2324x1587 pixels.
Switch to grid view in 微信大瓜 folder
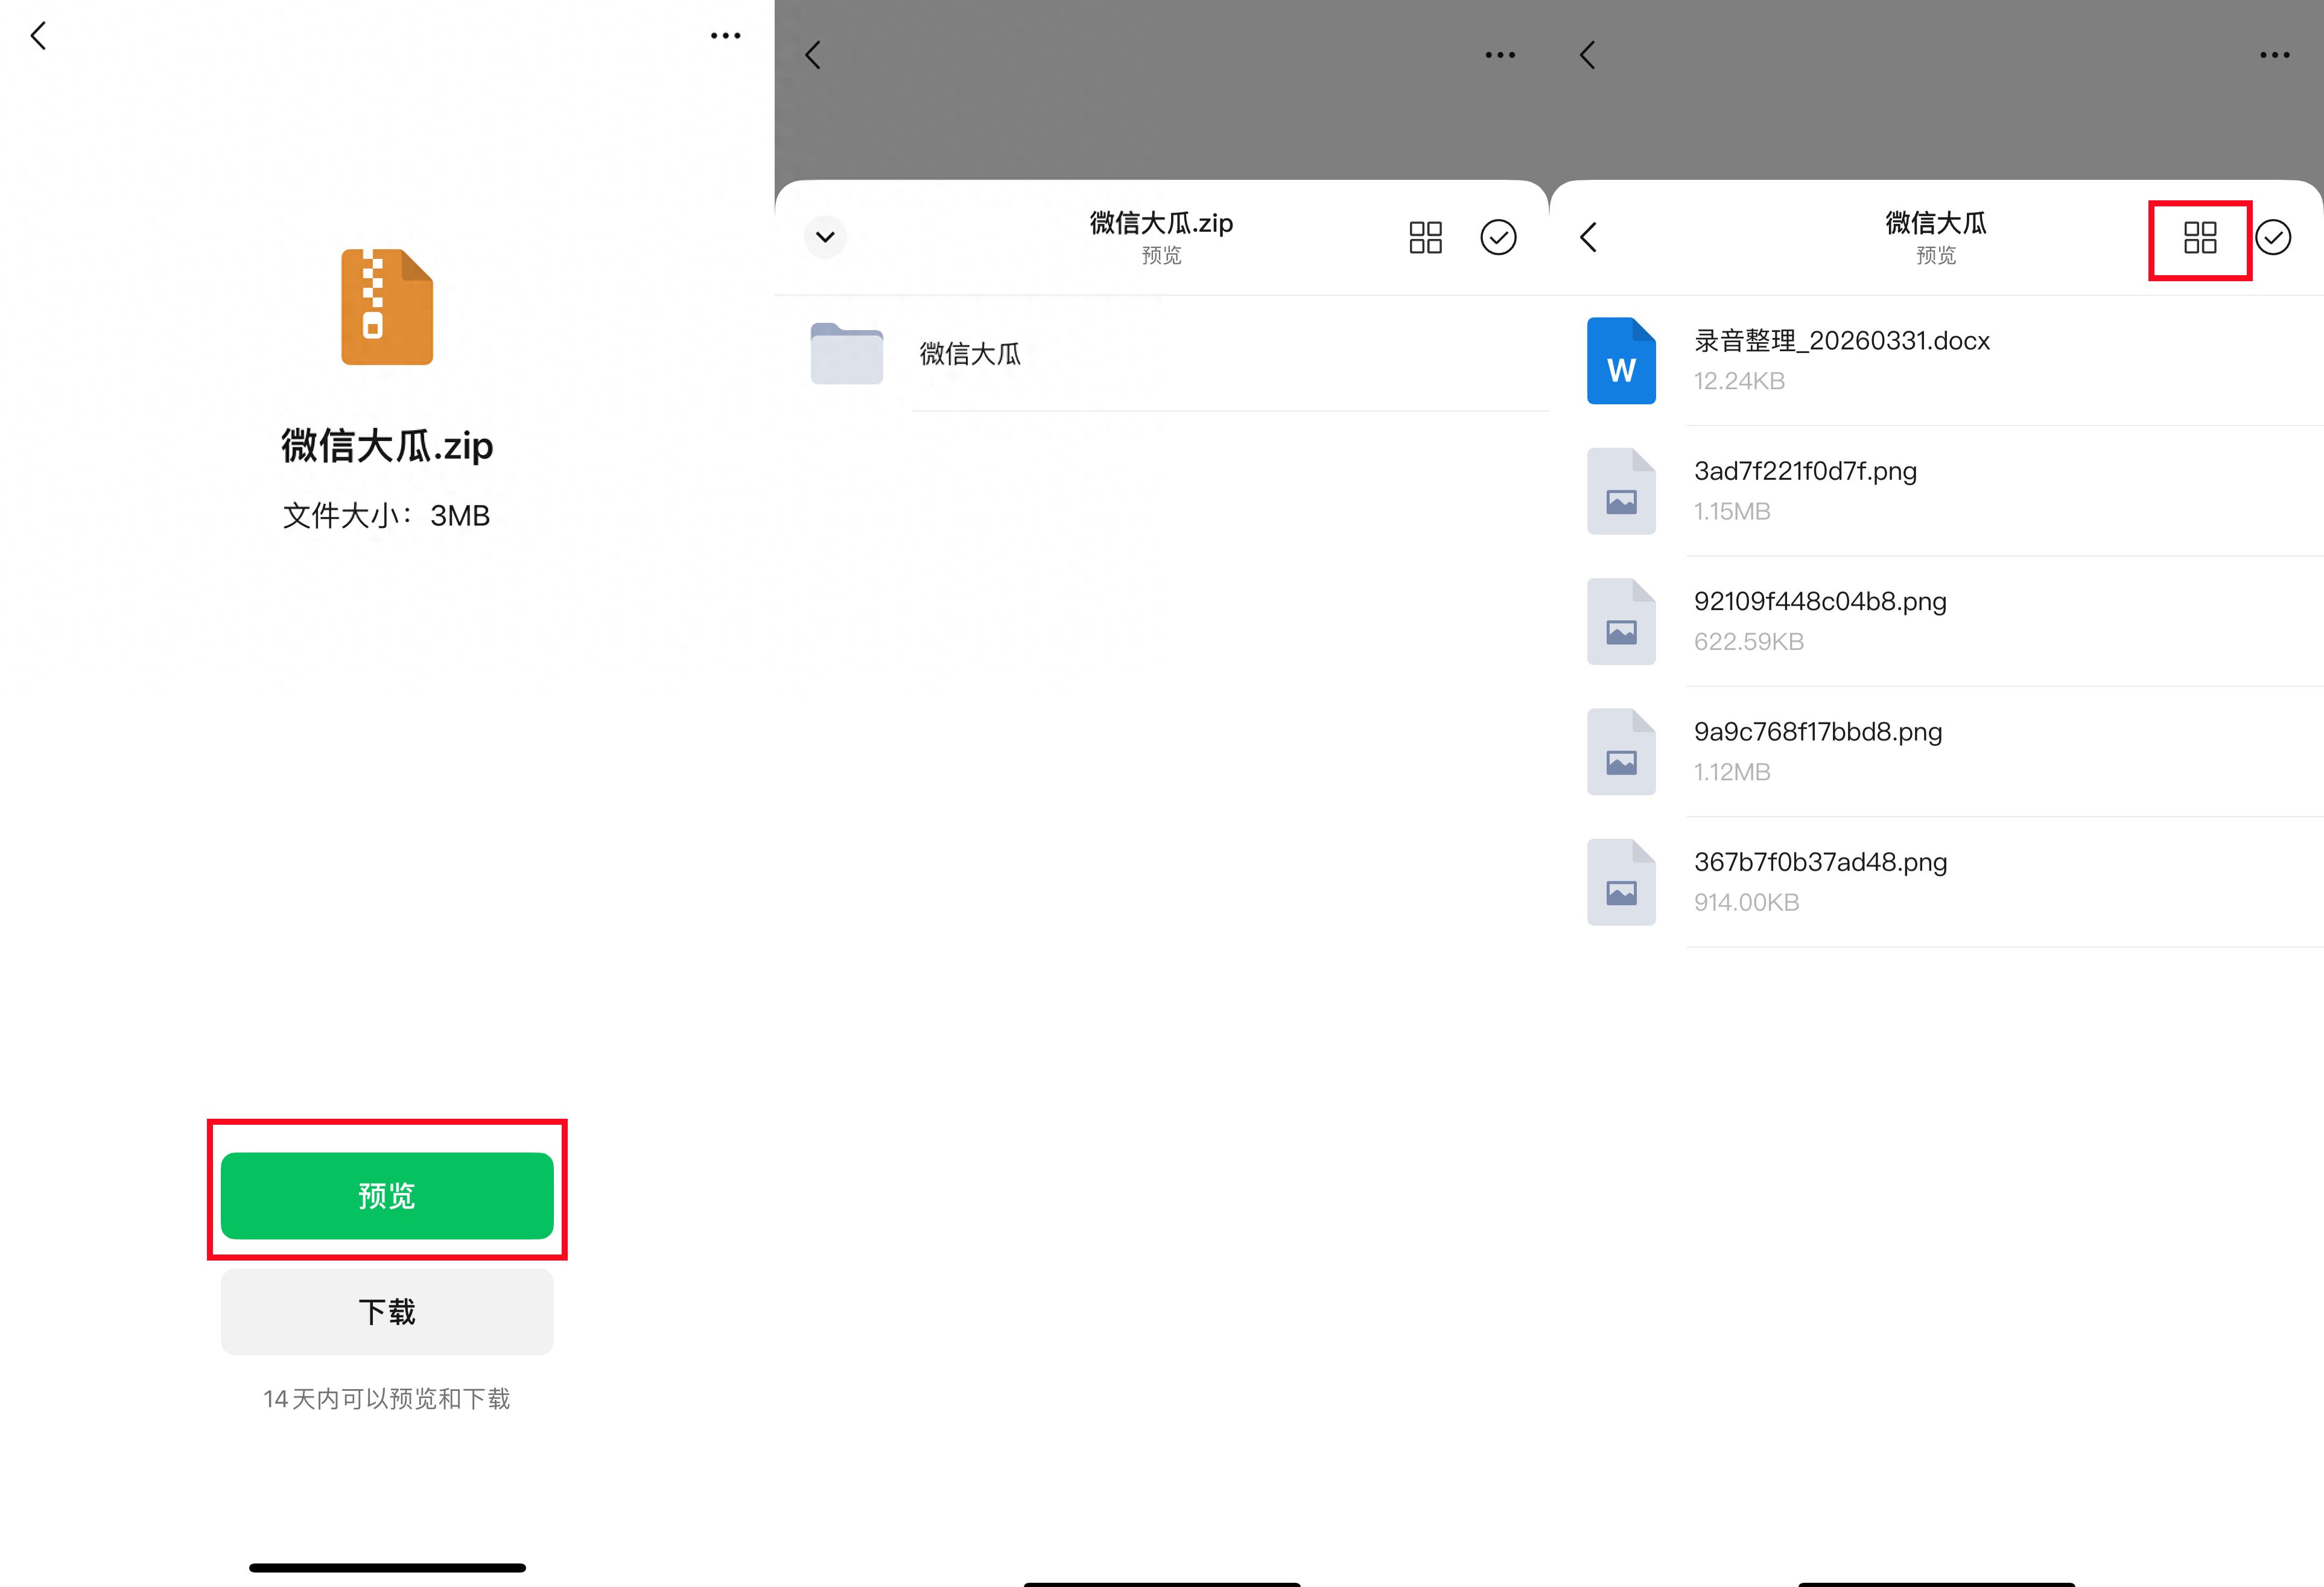(2199, 237)
